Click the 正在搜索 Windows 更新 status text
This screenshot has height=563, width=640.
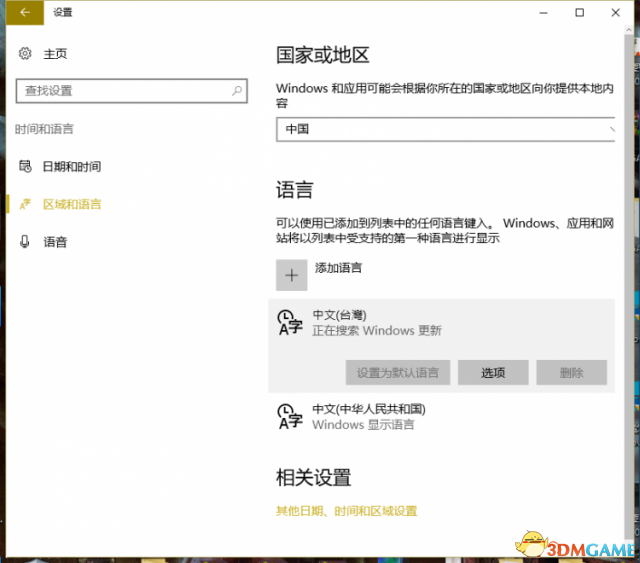[377, 330]
